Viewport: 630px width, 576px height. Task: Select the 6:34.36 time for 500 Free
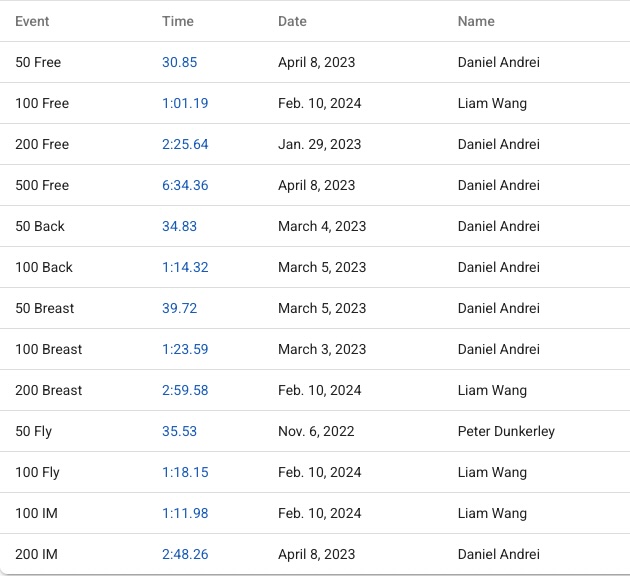185,185
